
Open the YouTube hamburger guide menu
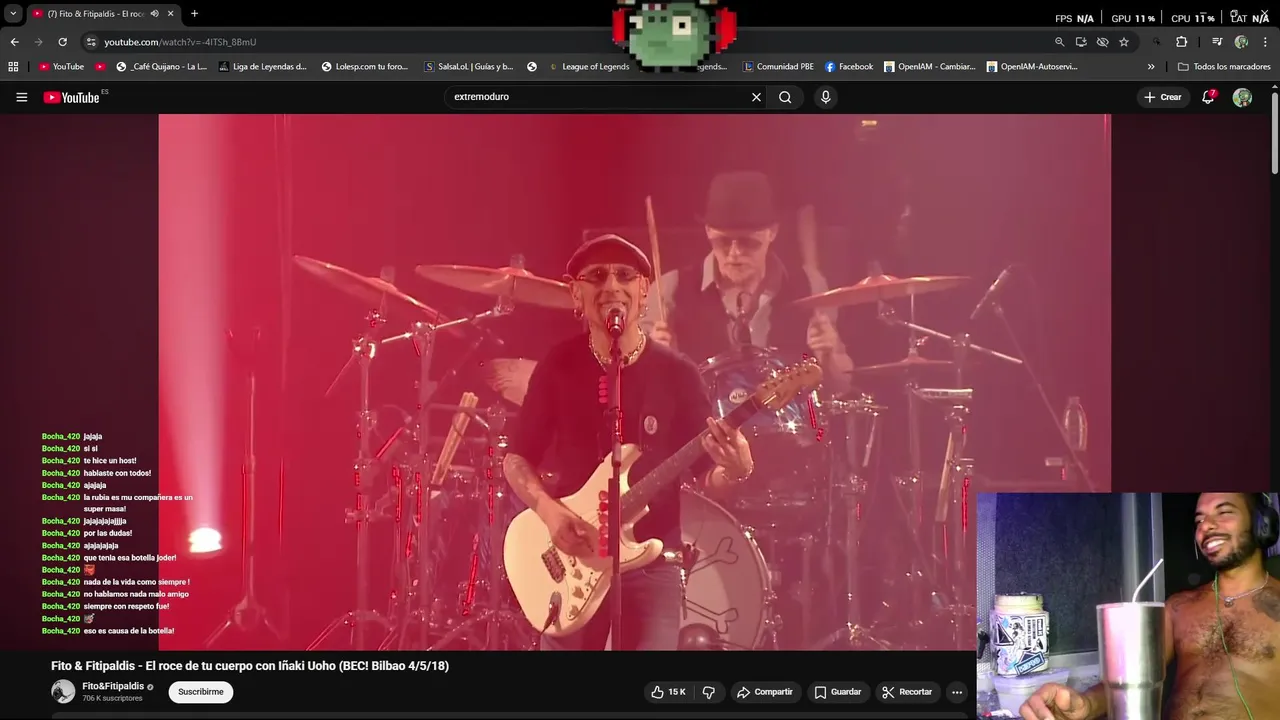[x=21, y=97]
